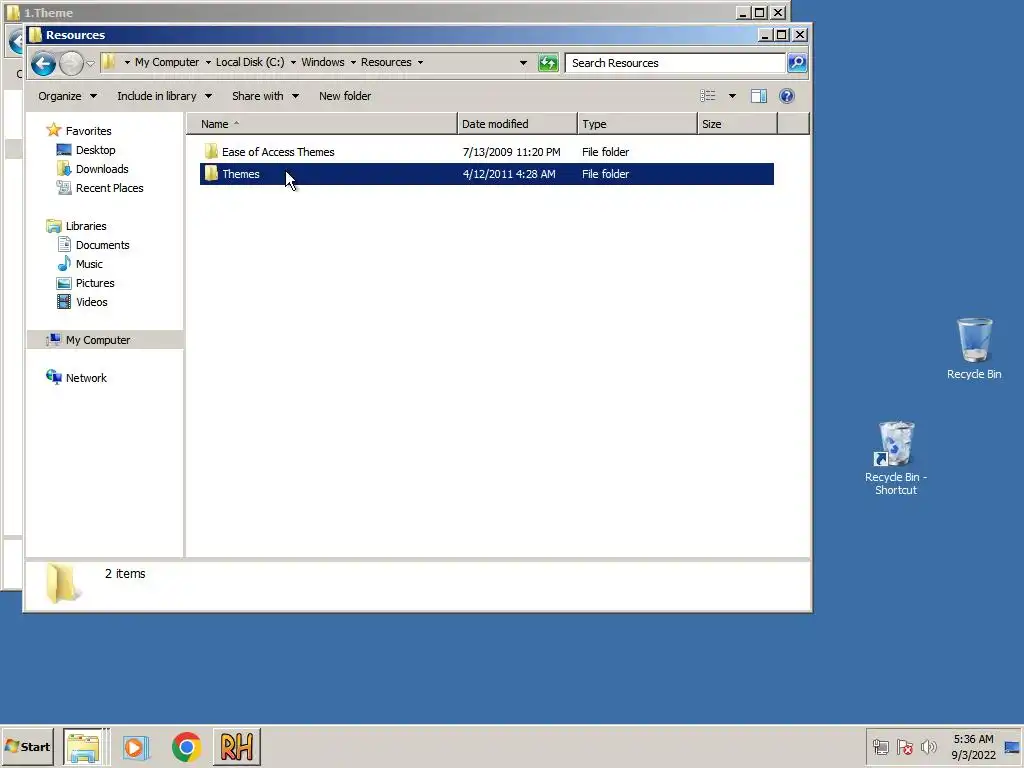Viewport: 1024px width, 768px height.
Task: Open the Documents library
Action: 103,245
